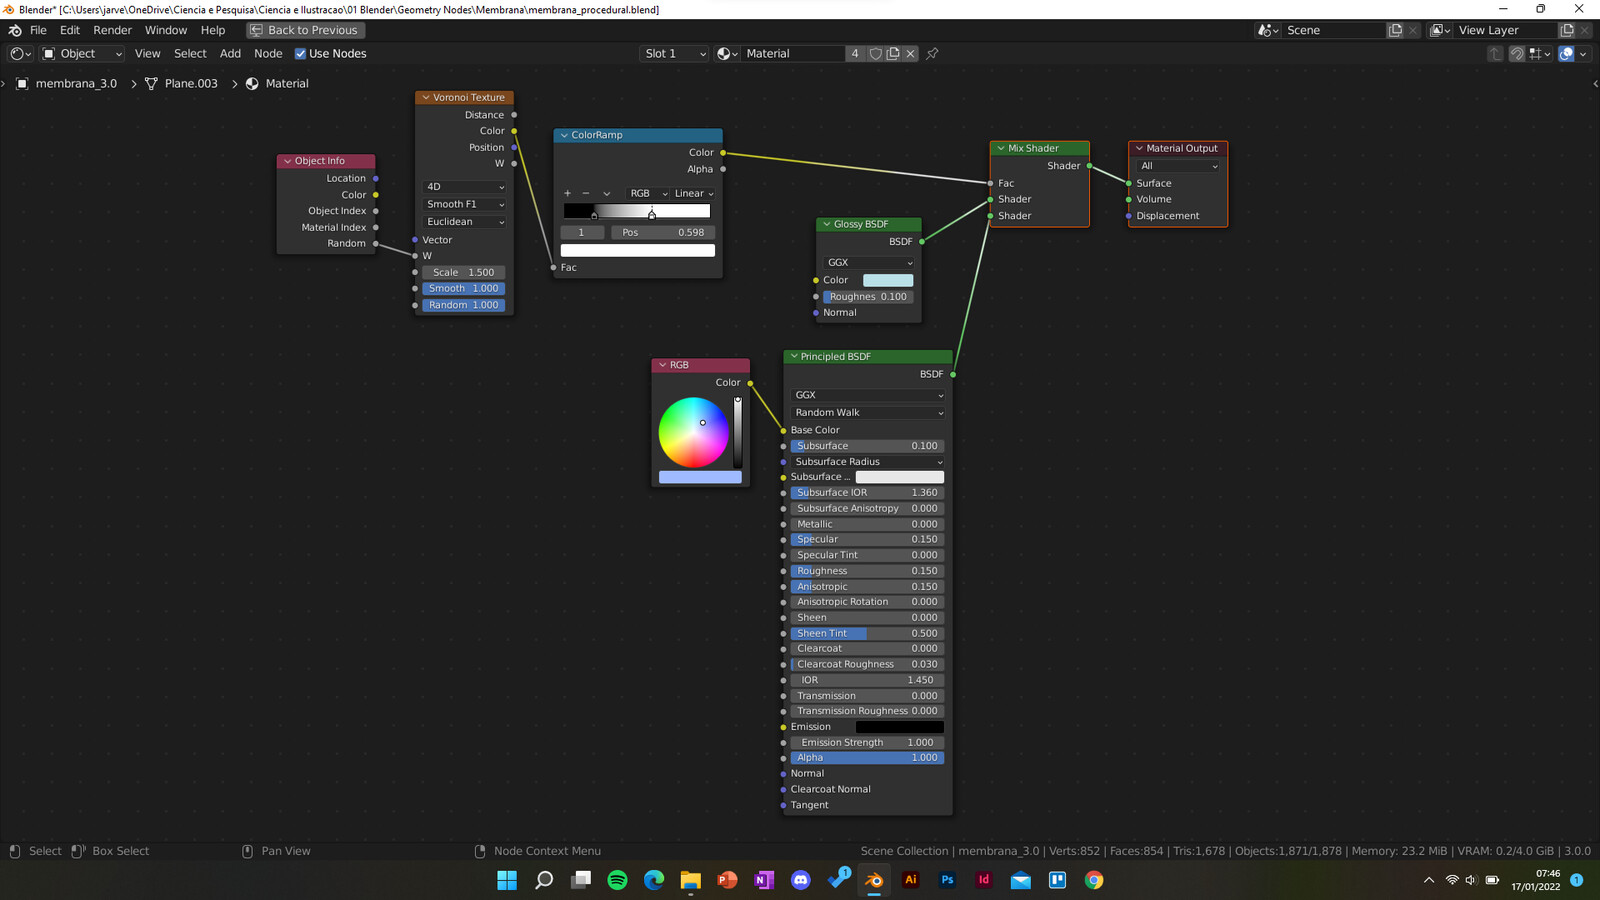This screenshot has width=1600, height=900.
Task: Collapse the Voronoi Texture node
Action: [x=425, y=98]
